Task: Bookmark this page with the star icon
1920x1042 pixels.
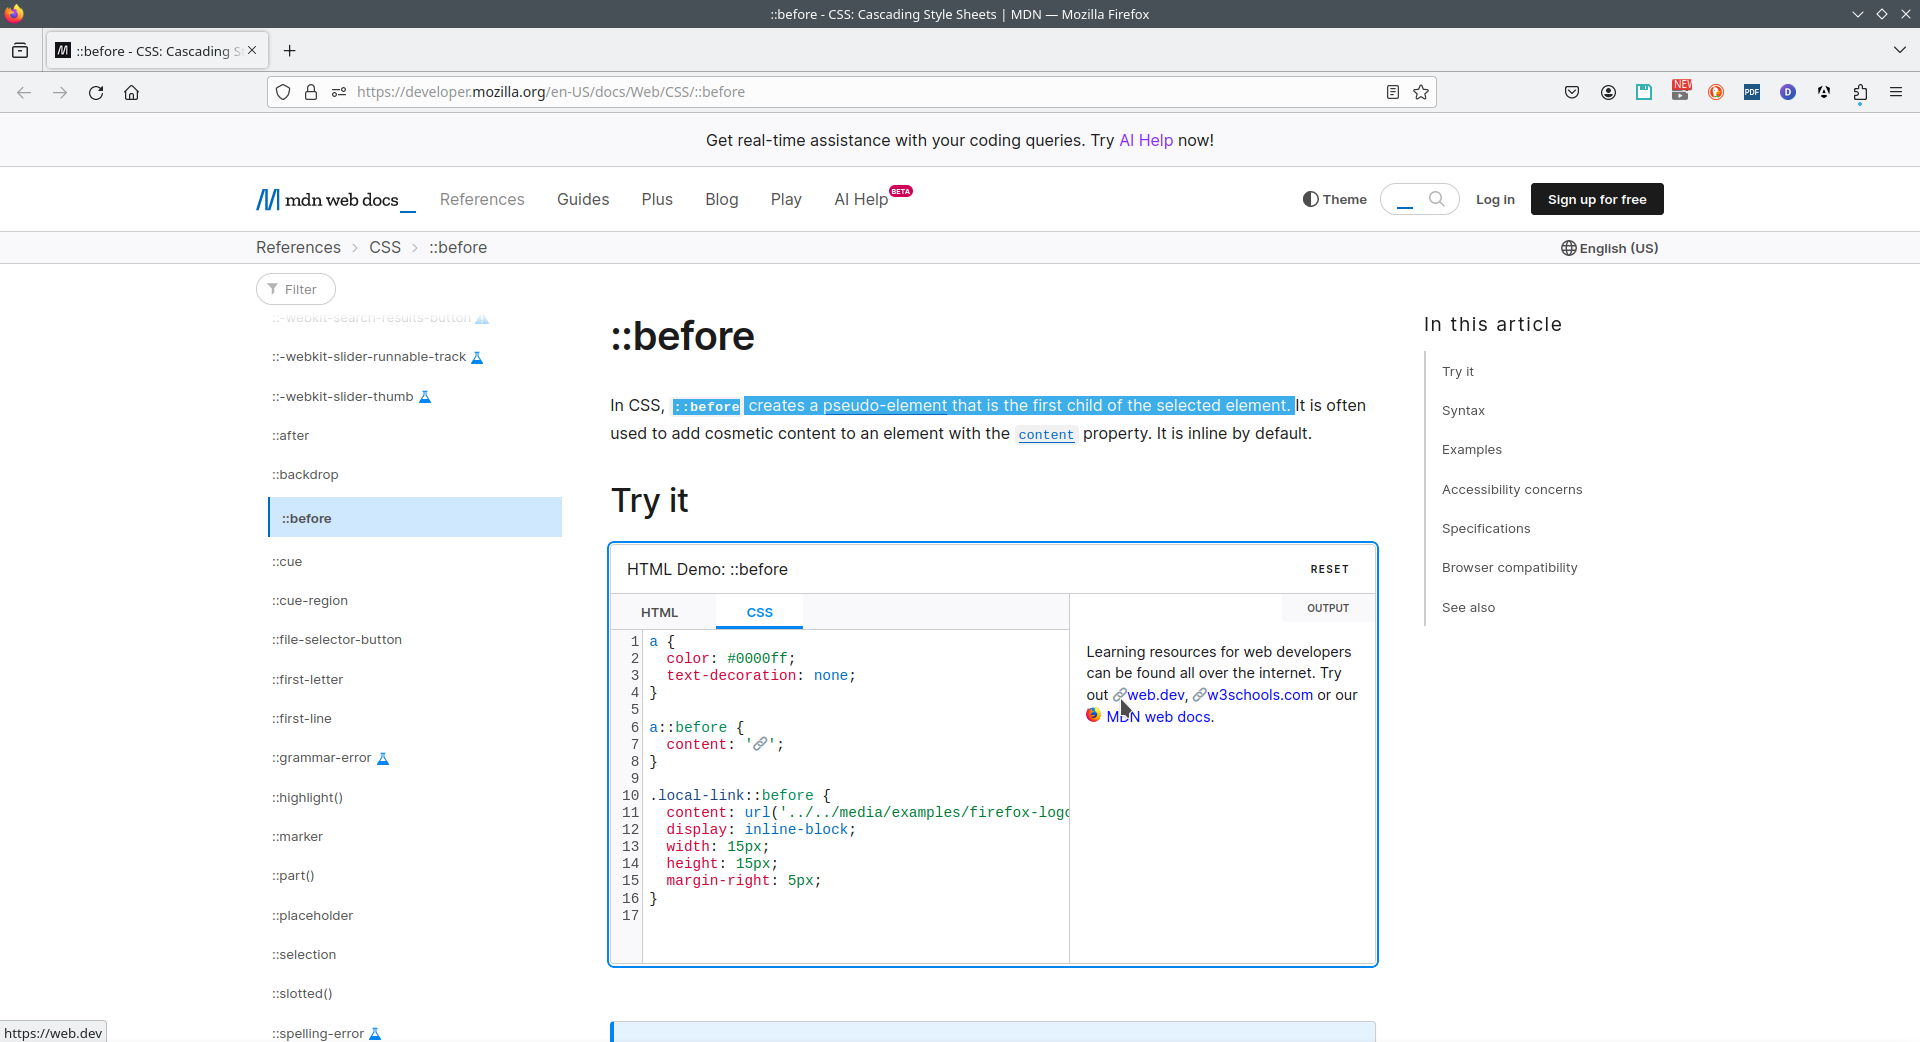Action: tap(1421, 92)
